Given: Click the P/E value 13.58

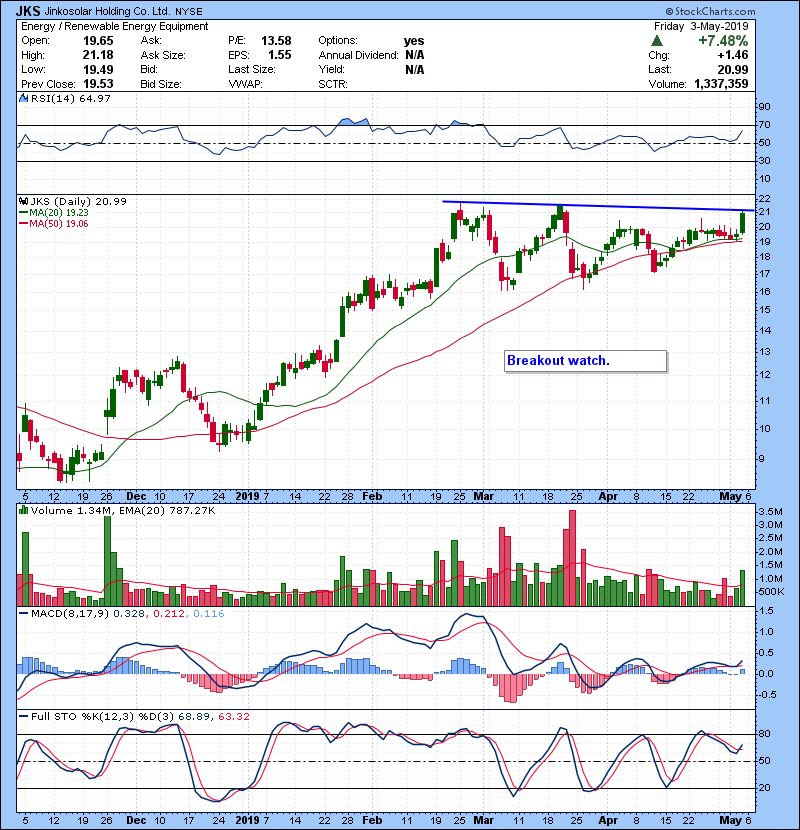Looking at the screenshot, I should [x=276, y=41].
